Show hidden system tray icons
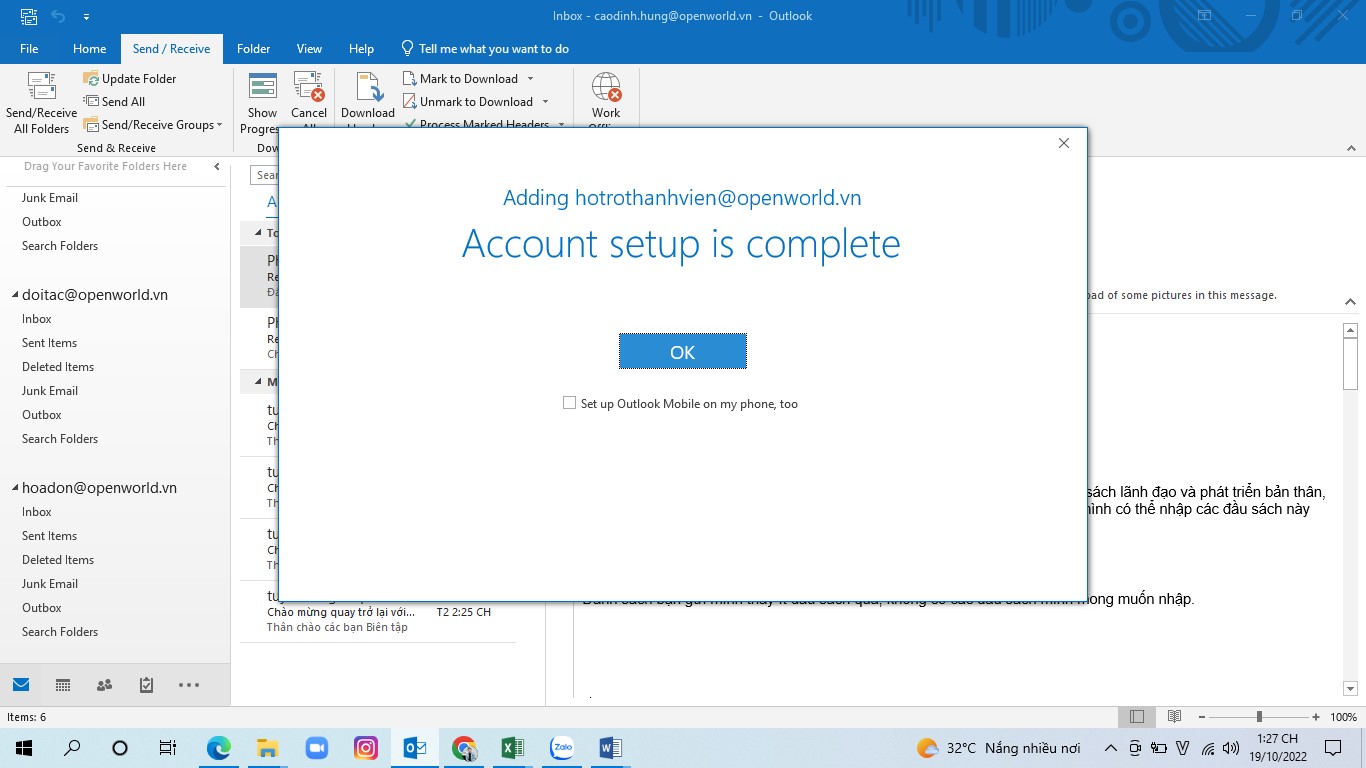The width and height of the screenshot is (1366, 768). (x=1110, y=748)
